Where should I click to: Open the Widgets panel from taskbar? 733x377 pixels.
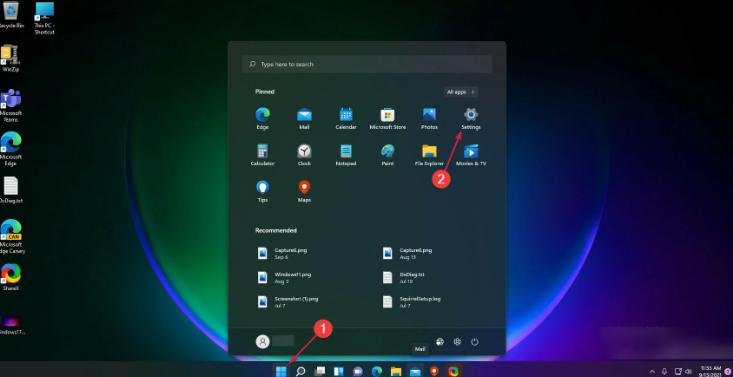[x=339, y=371]
